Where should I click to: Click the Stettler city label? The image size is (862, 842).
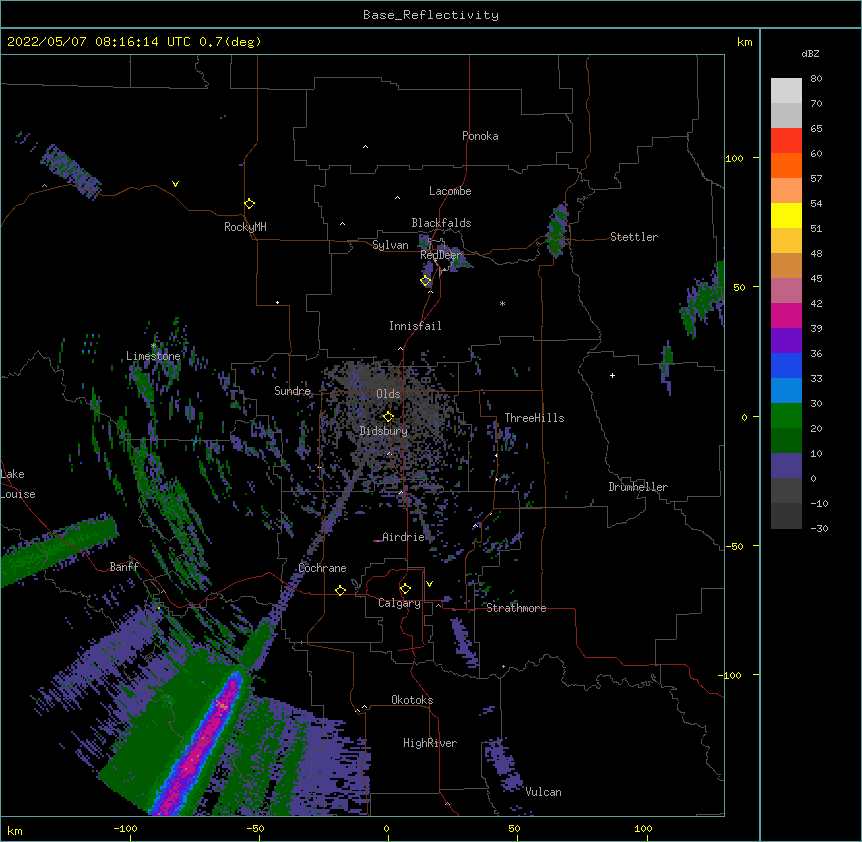pyautogui.click(x=634, y=237)
